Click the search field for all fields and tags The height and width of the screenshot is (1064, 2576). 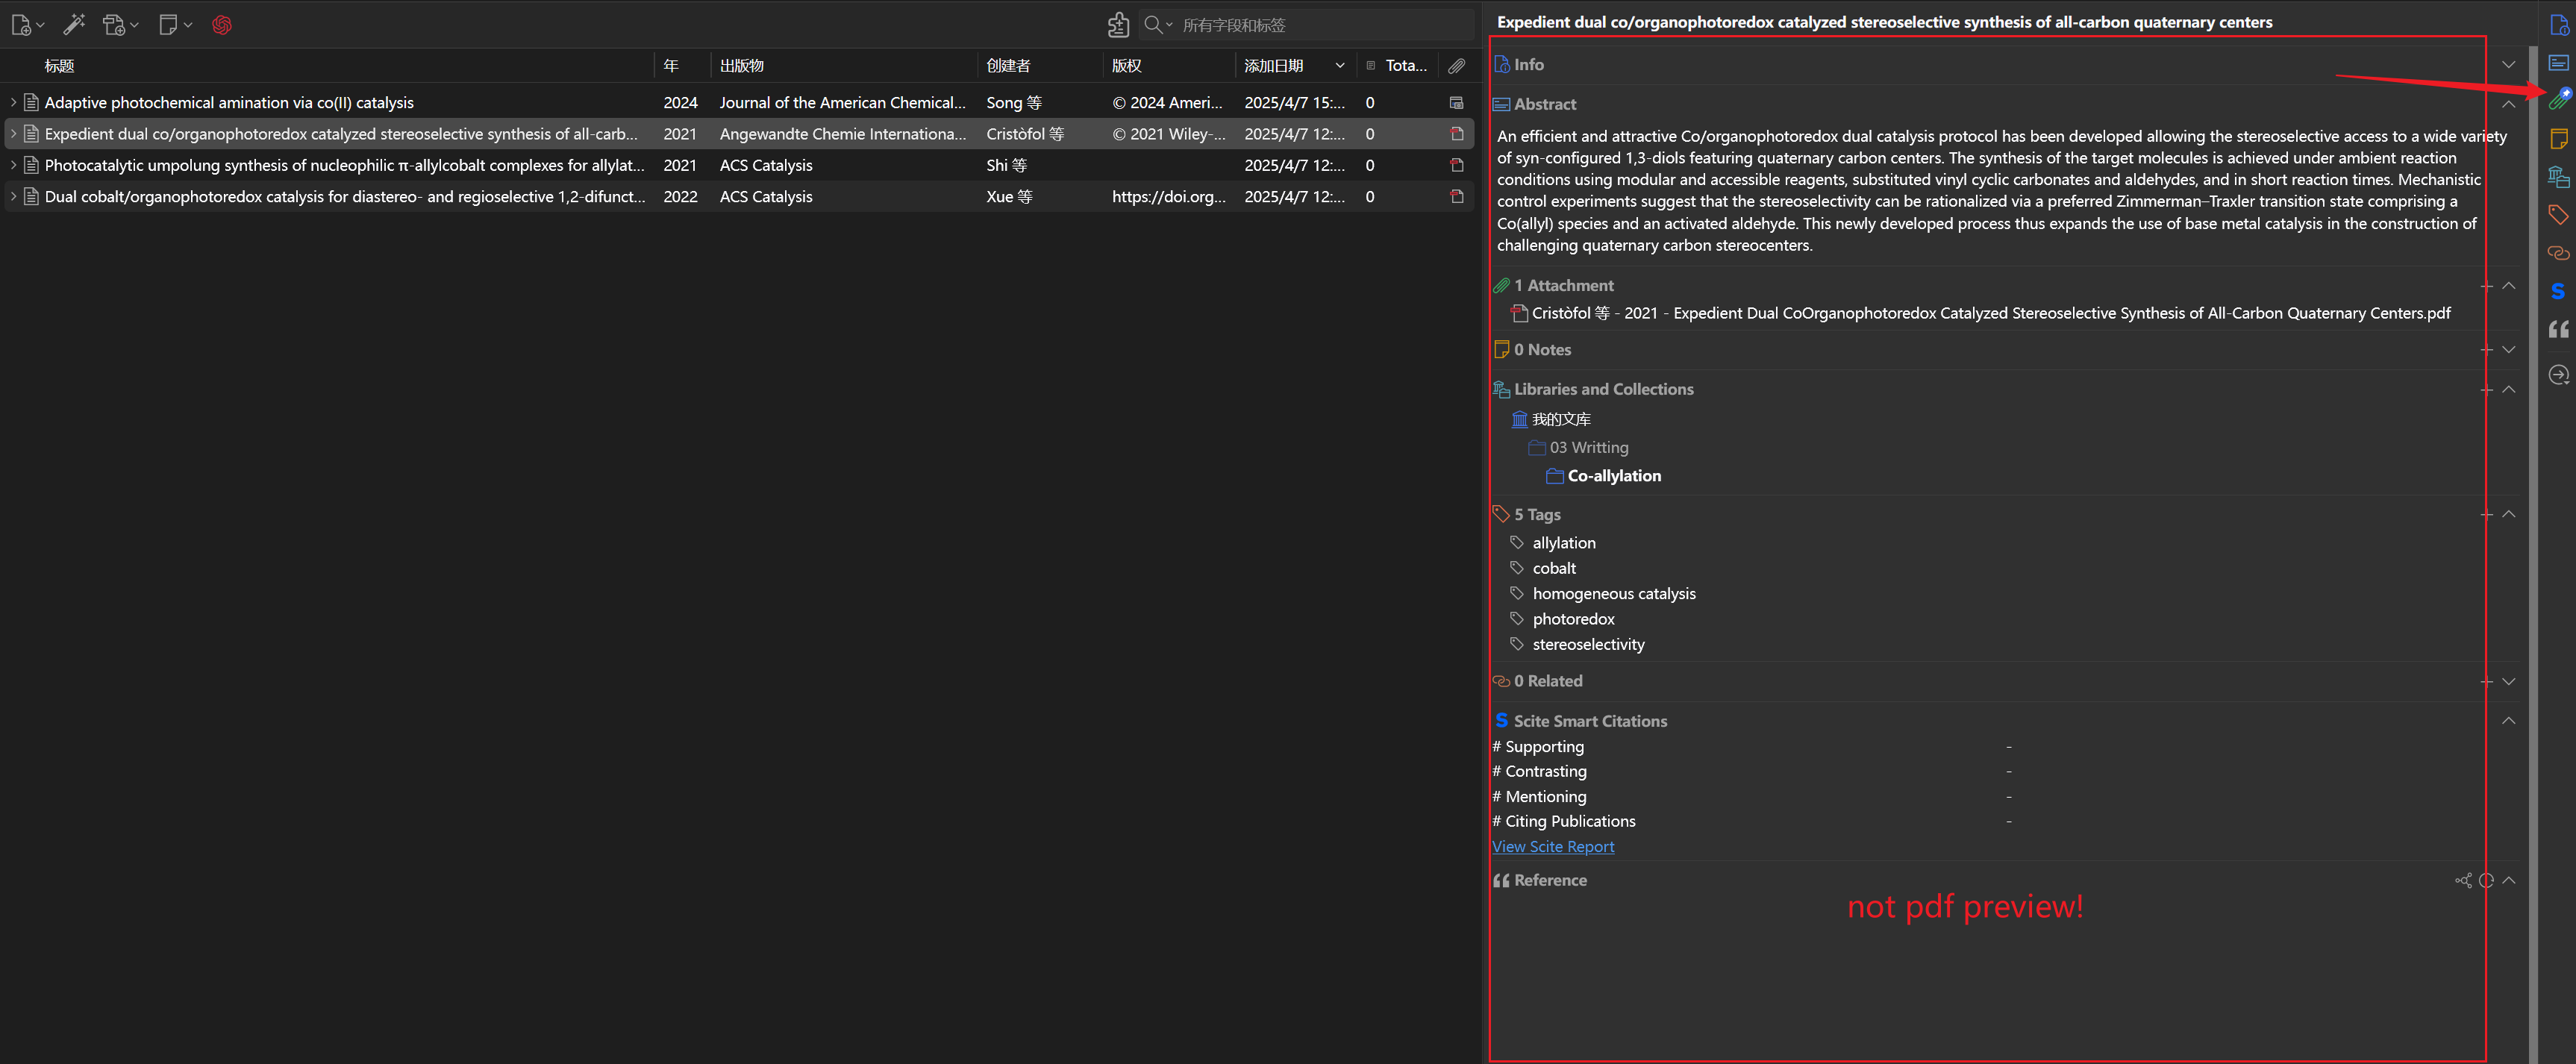click(1320, 25)
